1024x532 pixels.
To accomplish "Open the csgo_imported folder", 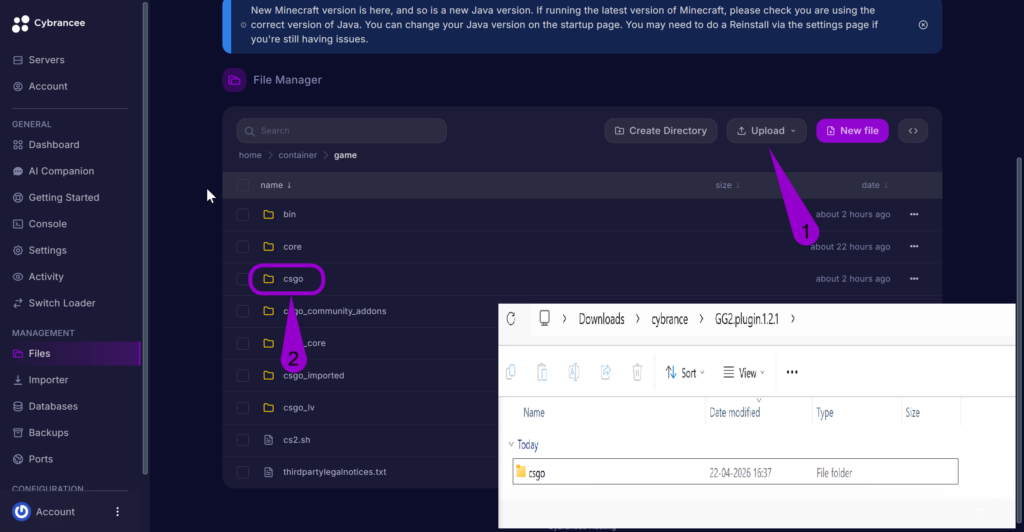I will click(313, 375).
